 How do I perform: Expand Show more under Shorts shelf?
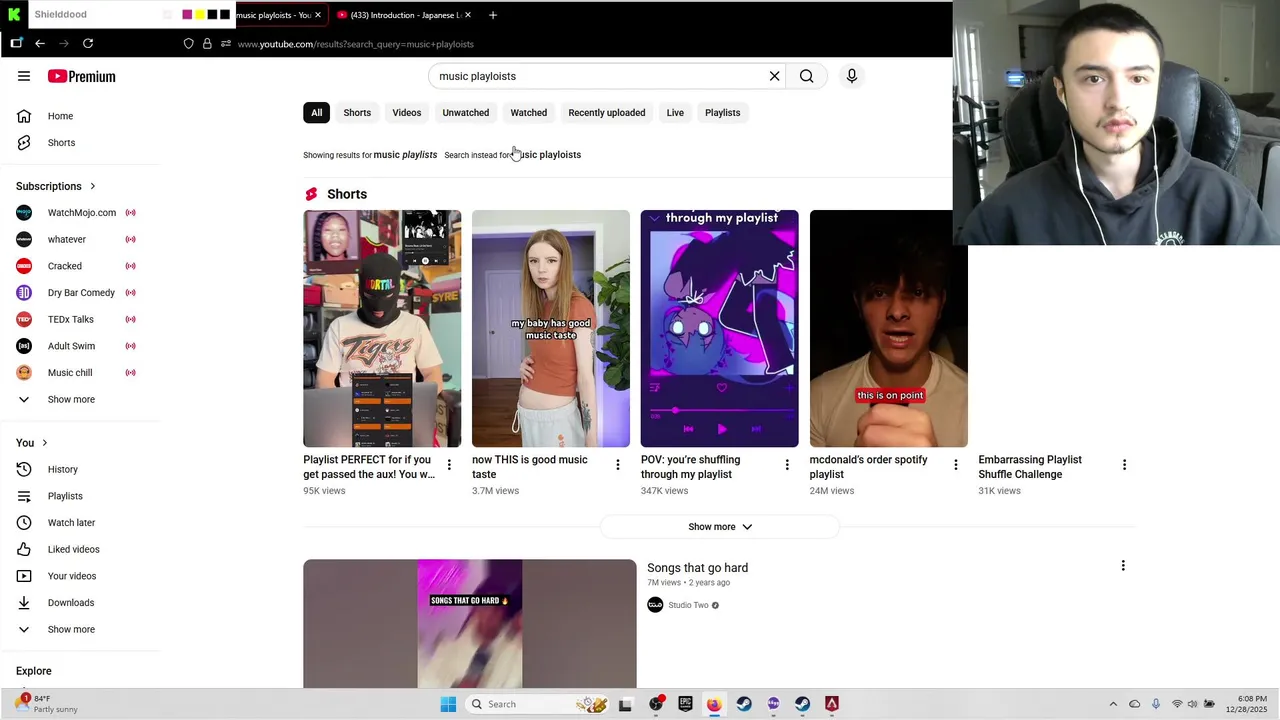[719, 527]
